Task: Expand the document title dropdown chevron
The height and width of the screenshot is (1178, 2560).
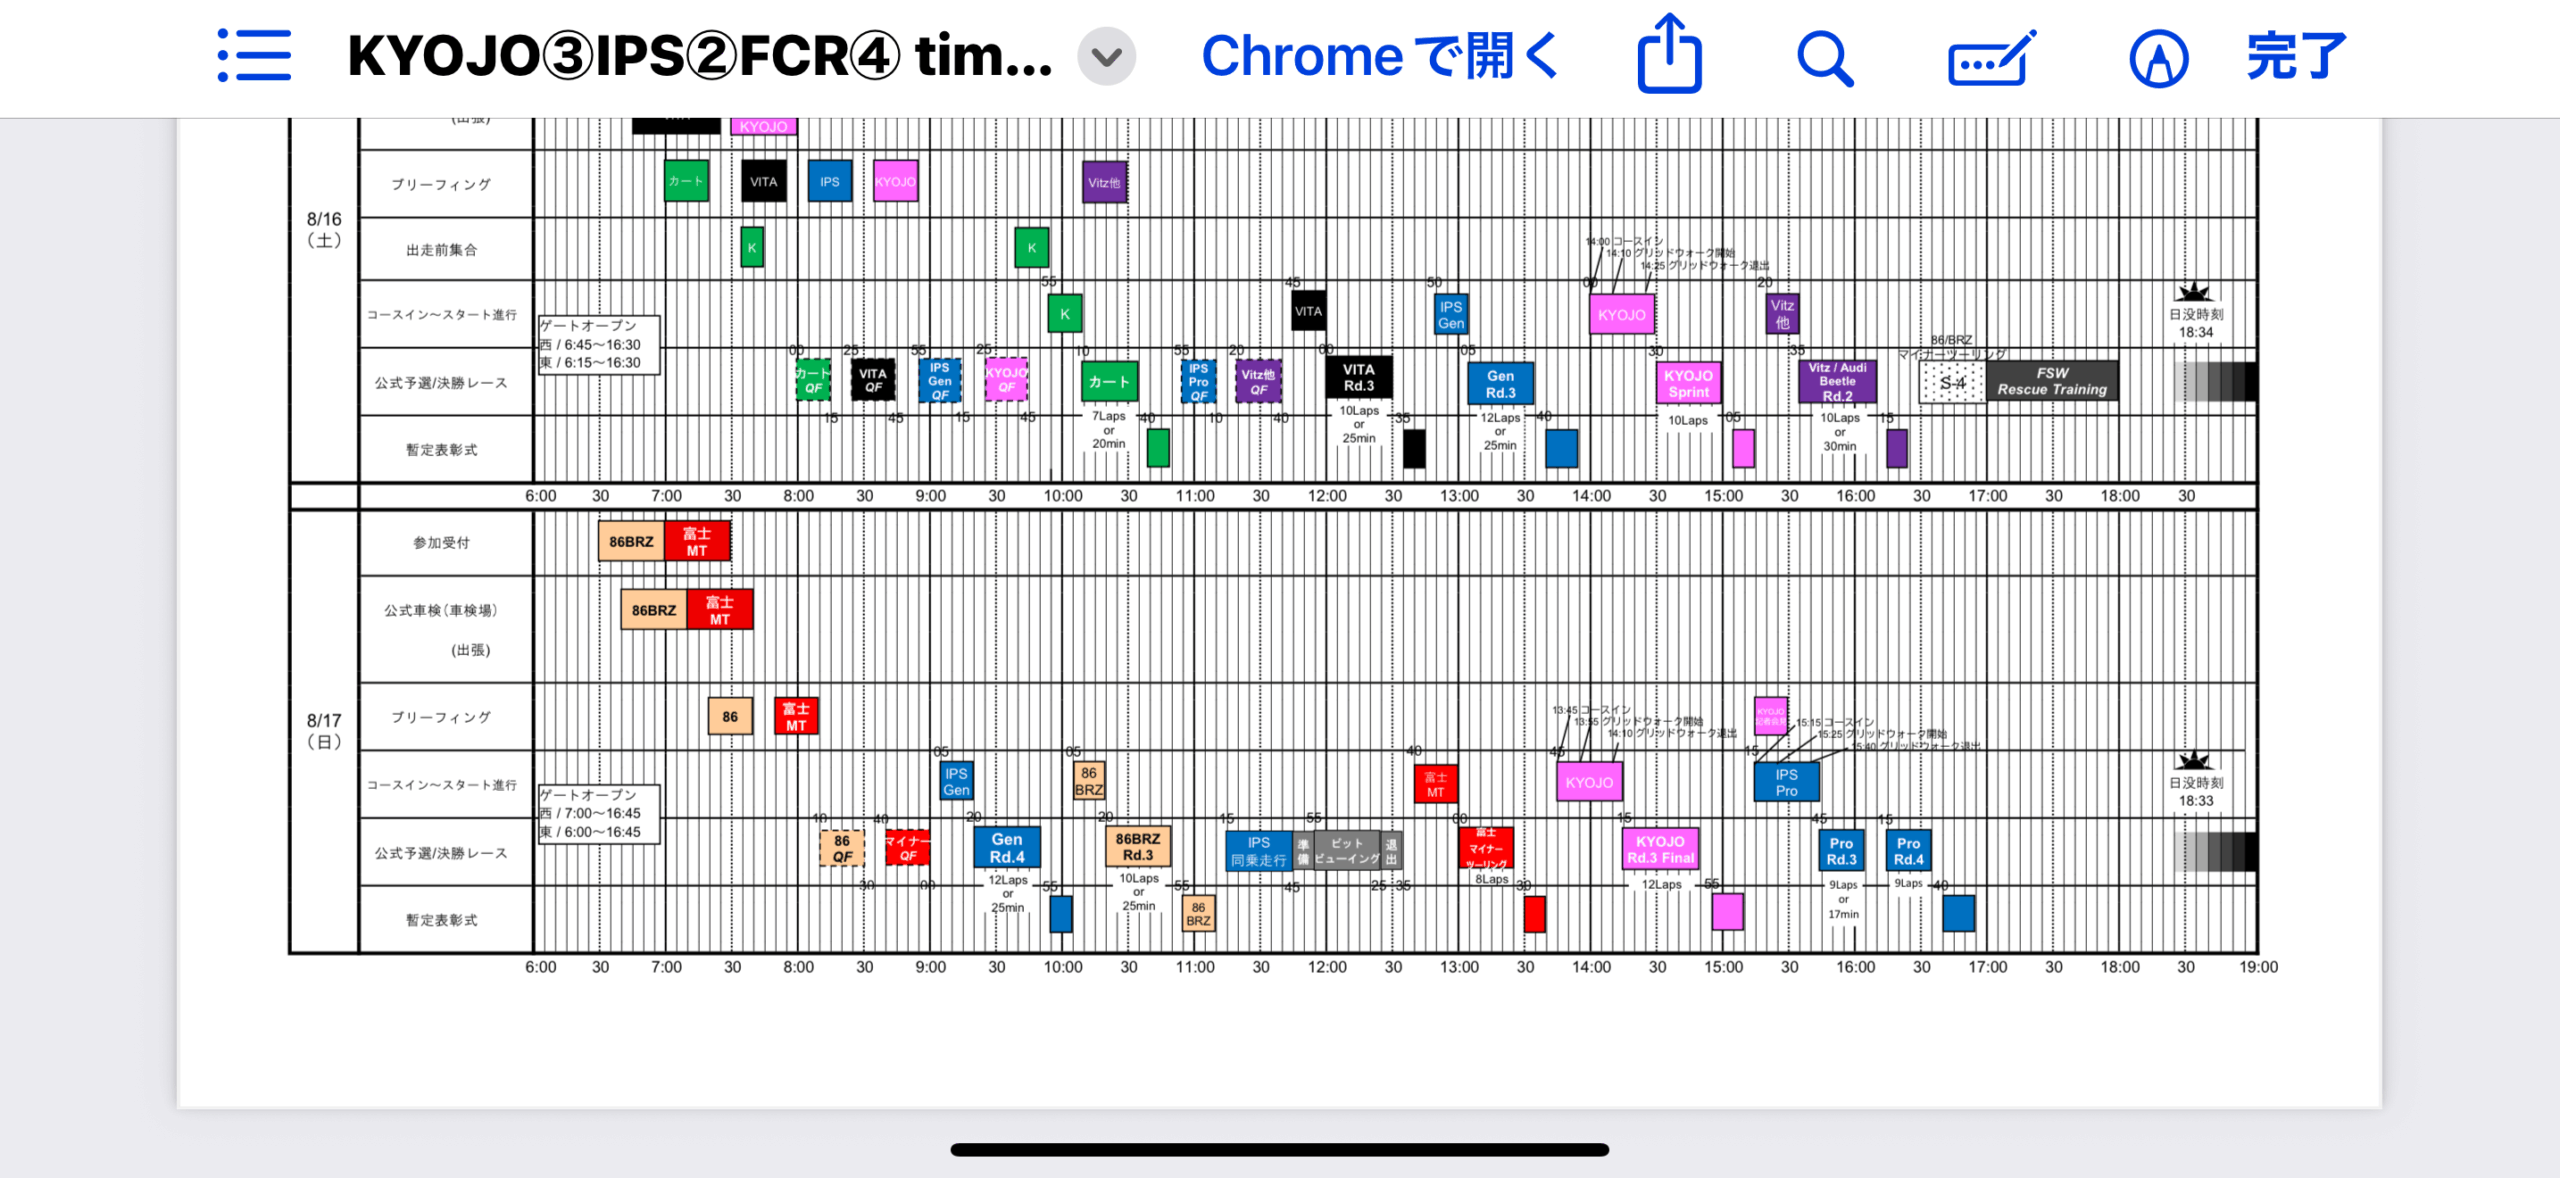Action: (1106, 56)
